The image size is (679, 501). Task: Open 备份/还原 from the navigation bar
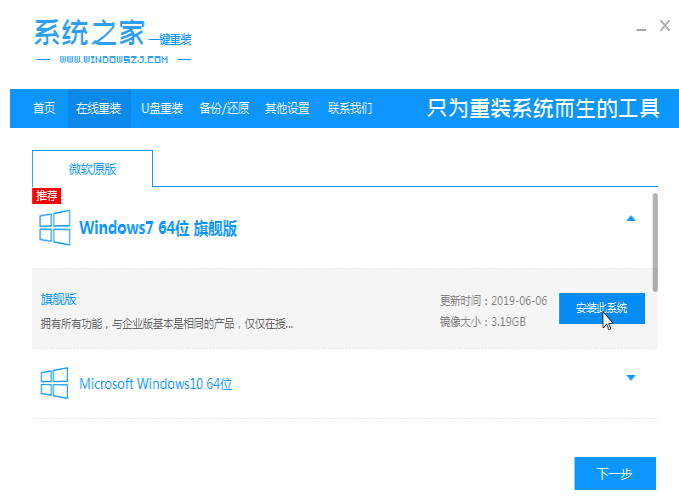click(x=224, y=108)
